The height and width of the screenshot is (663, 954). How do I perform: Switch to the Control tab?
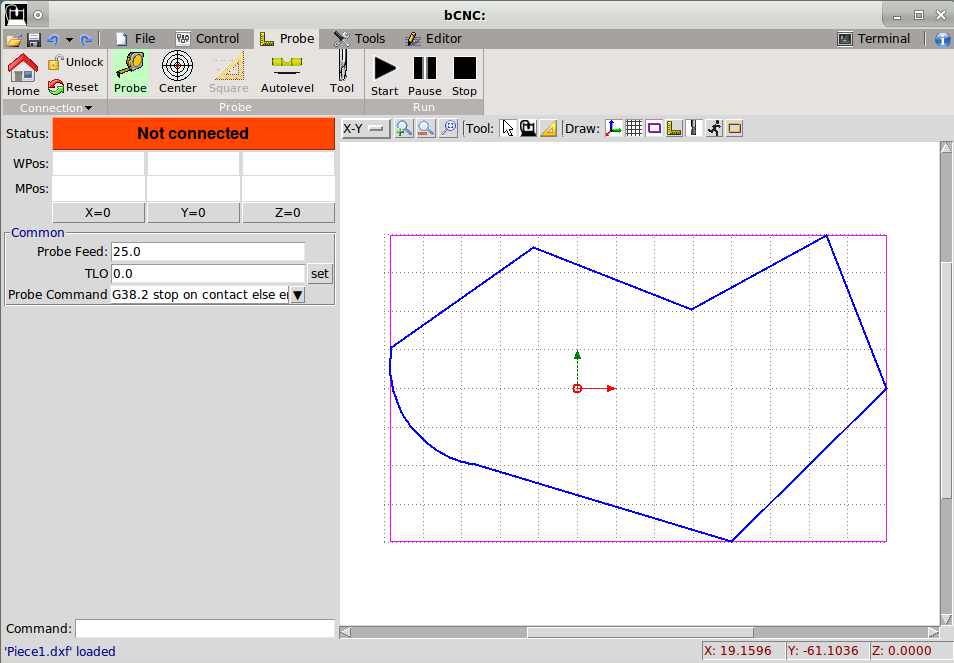click(207, 39)
